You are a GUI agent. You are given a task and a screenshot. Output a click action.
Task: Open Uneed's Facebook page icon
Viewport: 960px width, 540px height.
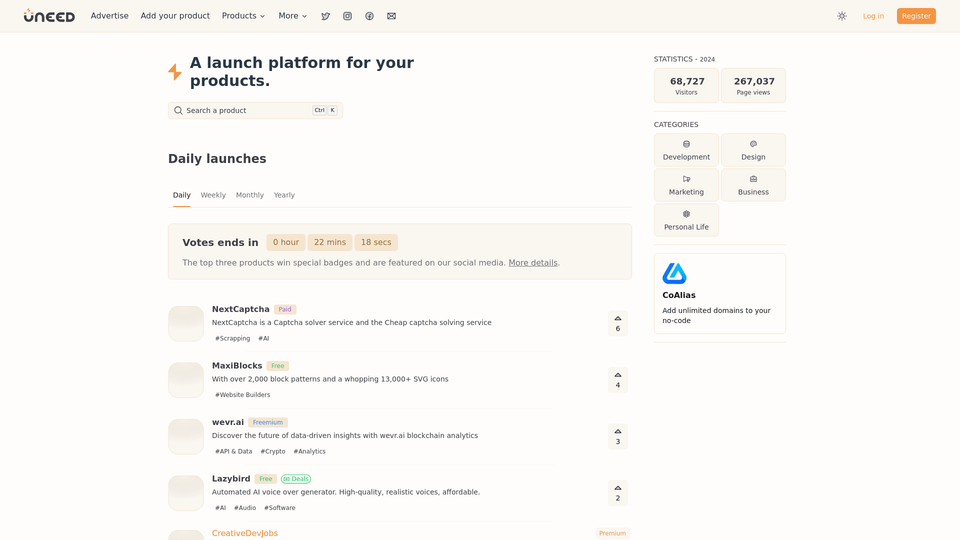point(369,16)
